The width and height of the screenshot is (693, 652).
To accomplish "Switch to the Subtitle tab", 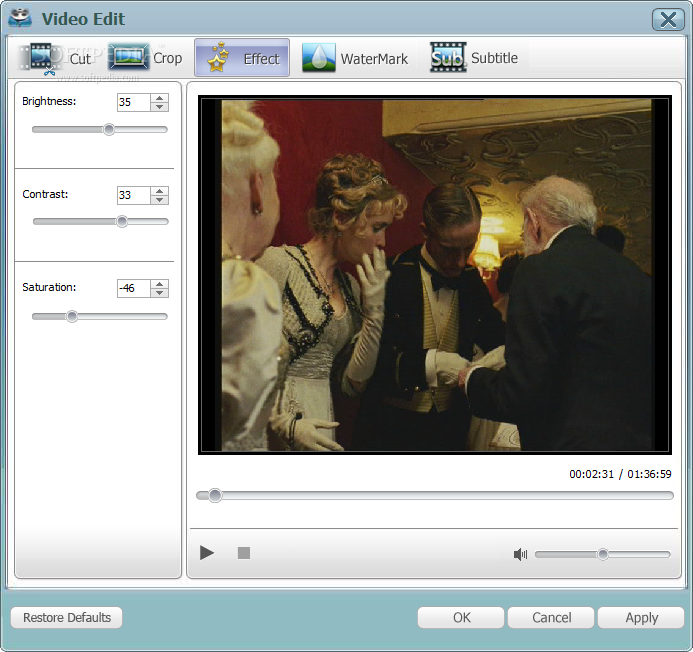I will click(x=474, y=58).
